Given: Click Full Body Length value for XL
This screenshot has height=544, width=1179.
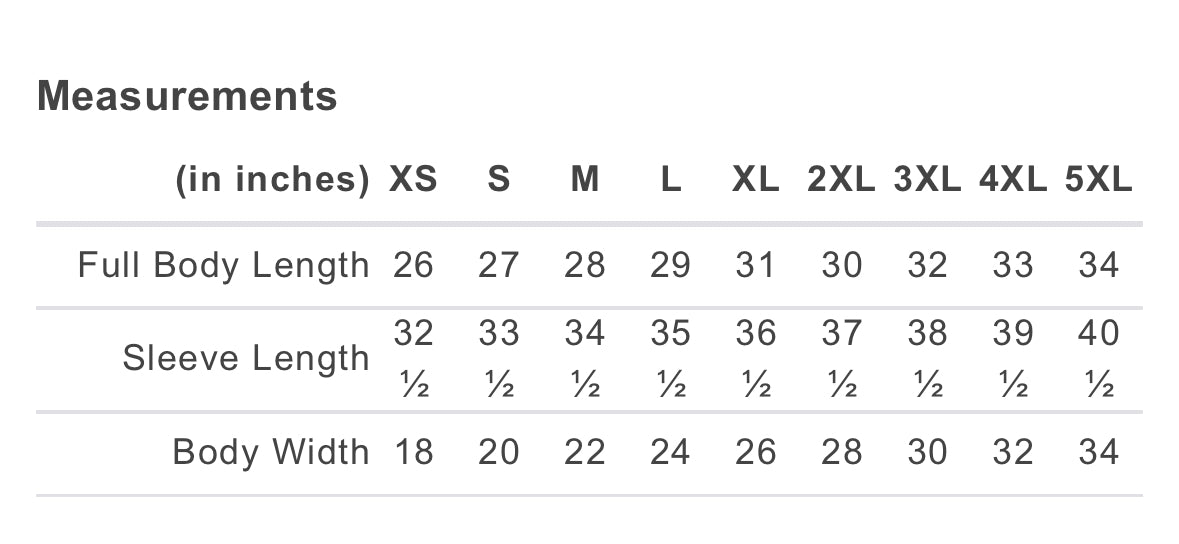Looking at the screenshot, I should (x=755, y=265).
